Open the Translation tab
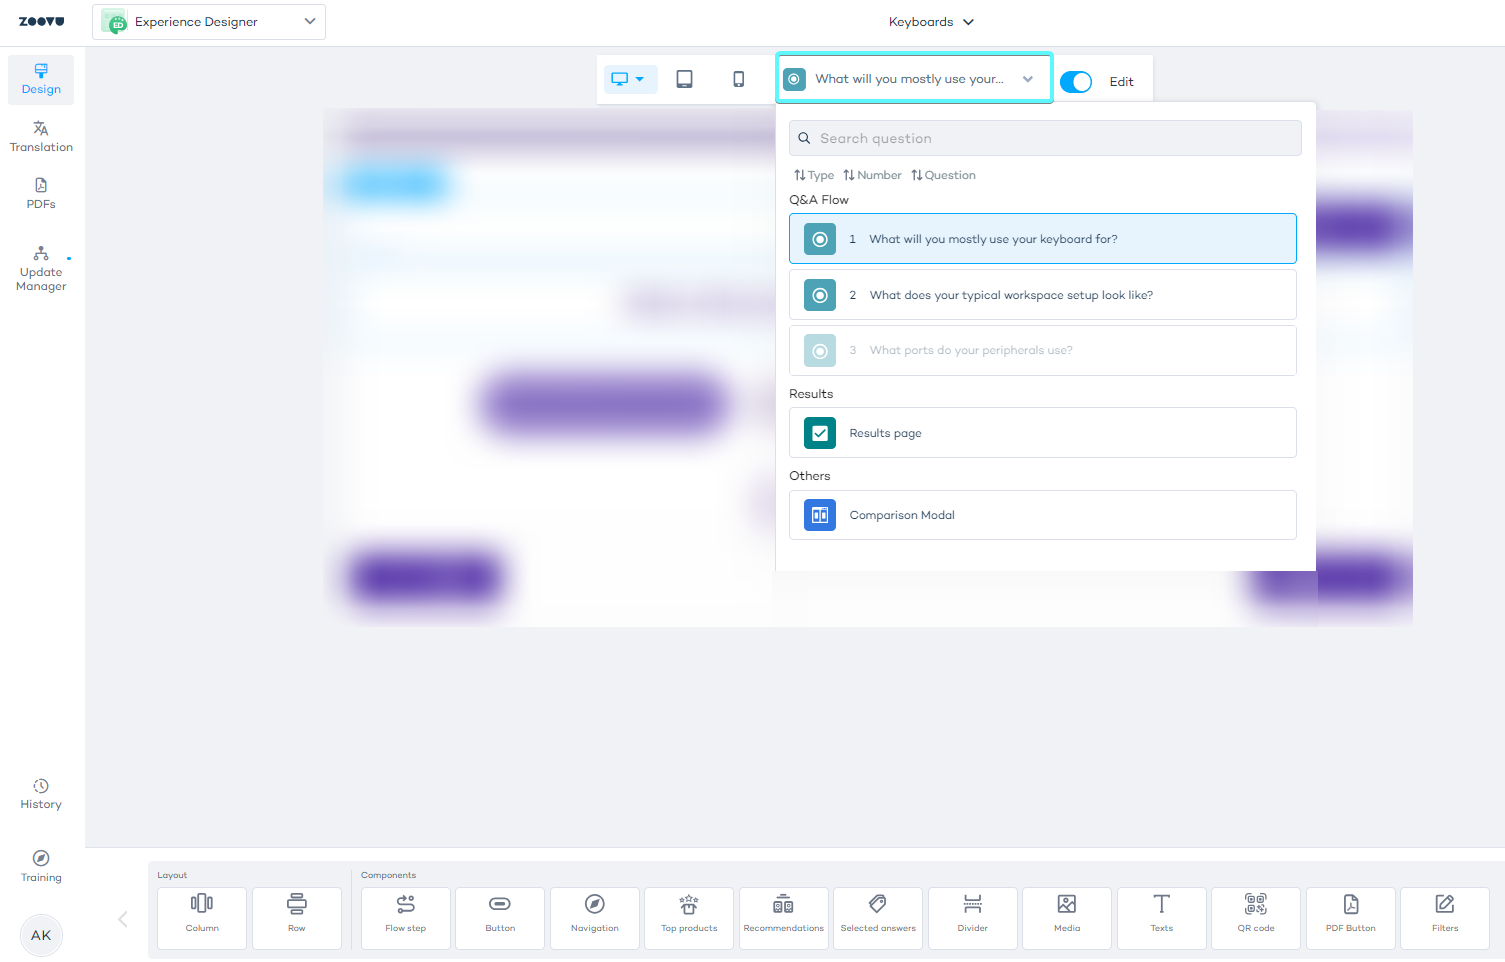The width and height of the screenshot is (1505, 962). (41, 136)
